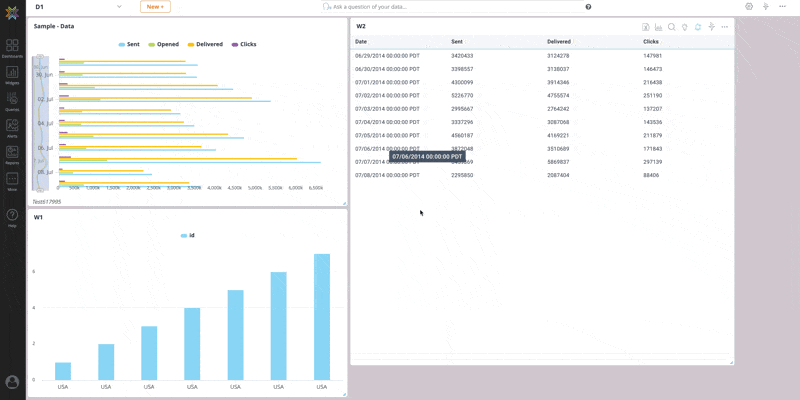Click the refresh icon on W2 widget
Viewport: 800px width, 400px height.
click(x=698, y=27)
